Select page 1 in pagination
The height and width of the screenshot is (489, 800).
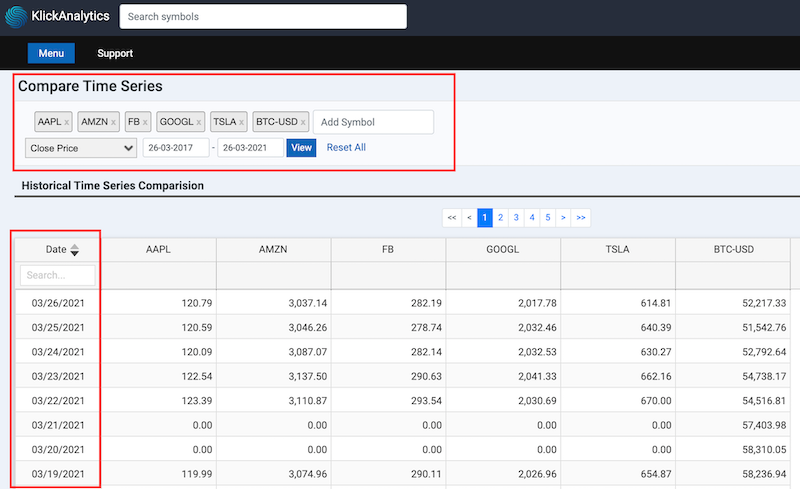[x=485, y=217]
